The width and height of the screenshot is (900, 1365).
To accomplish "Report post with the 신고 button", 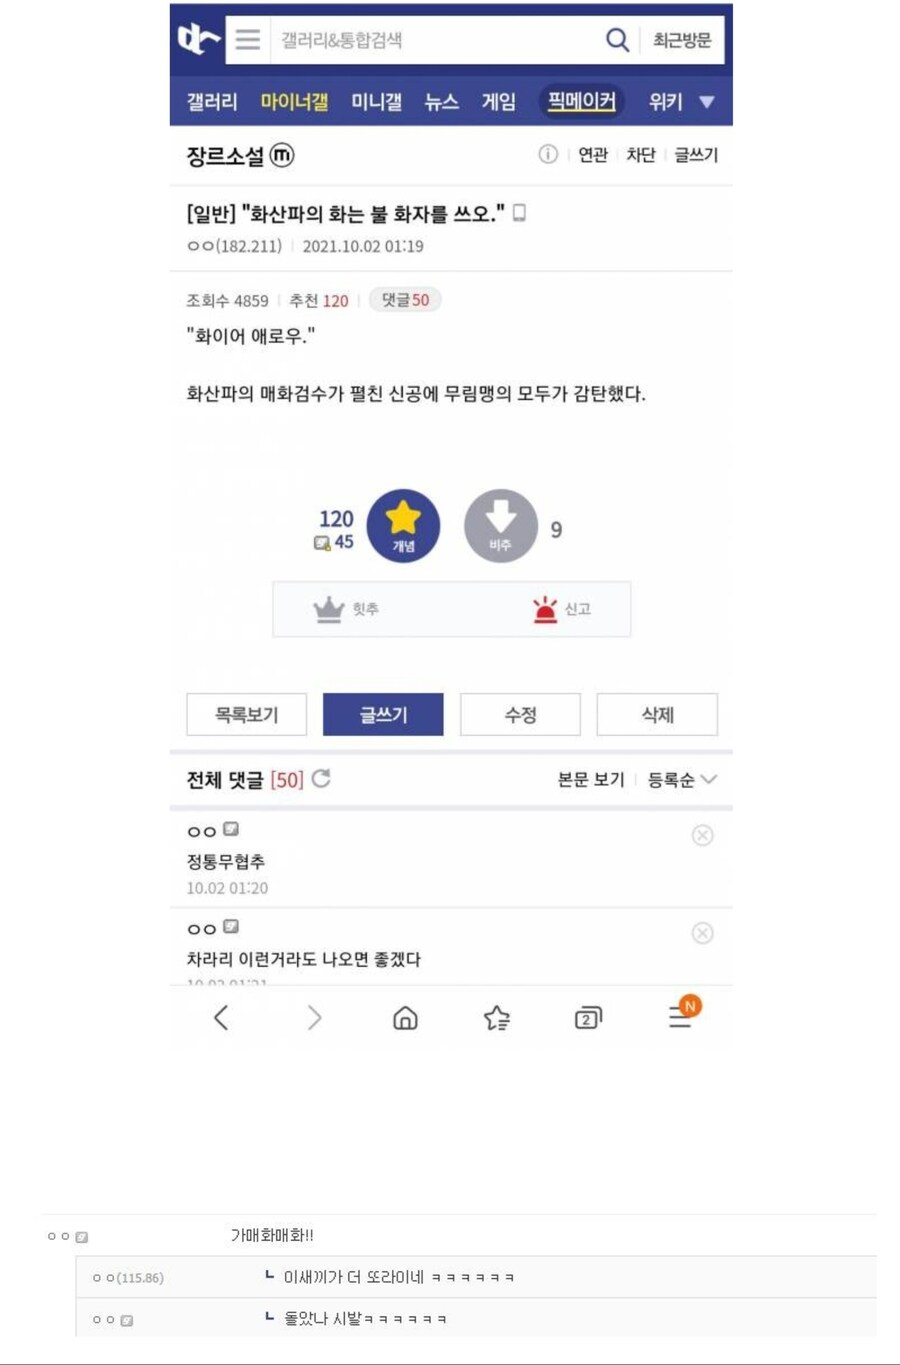I will (x=562, y=609).
